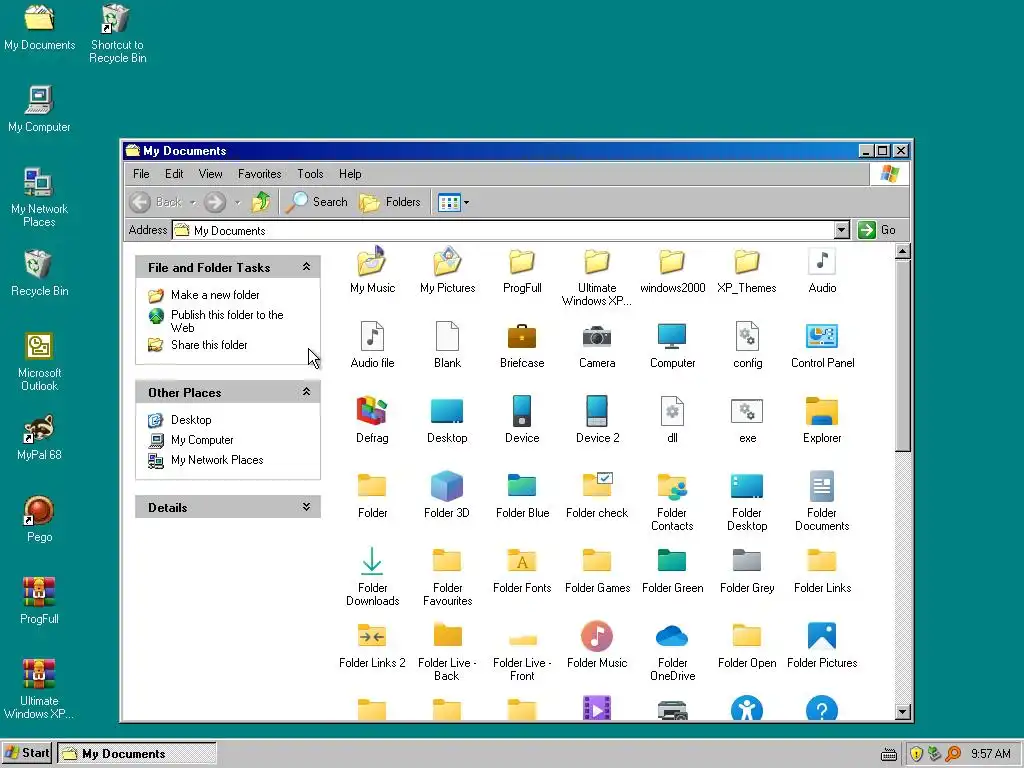Select the config file icon

pyautogui.click(x=747, y=337)
